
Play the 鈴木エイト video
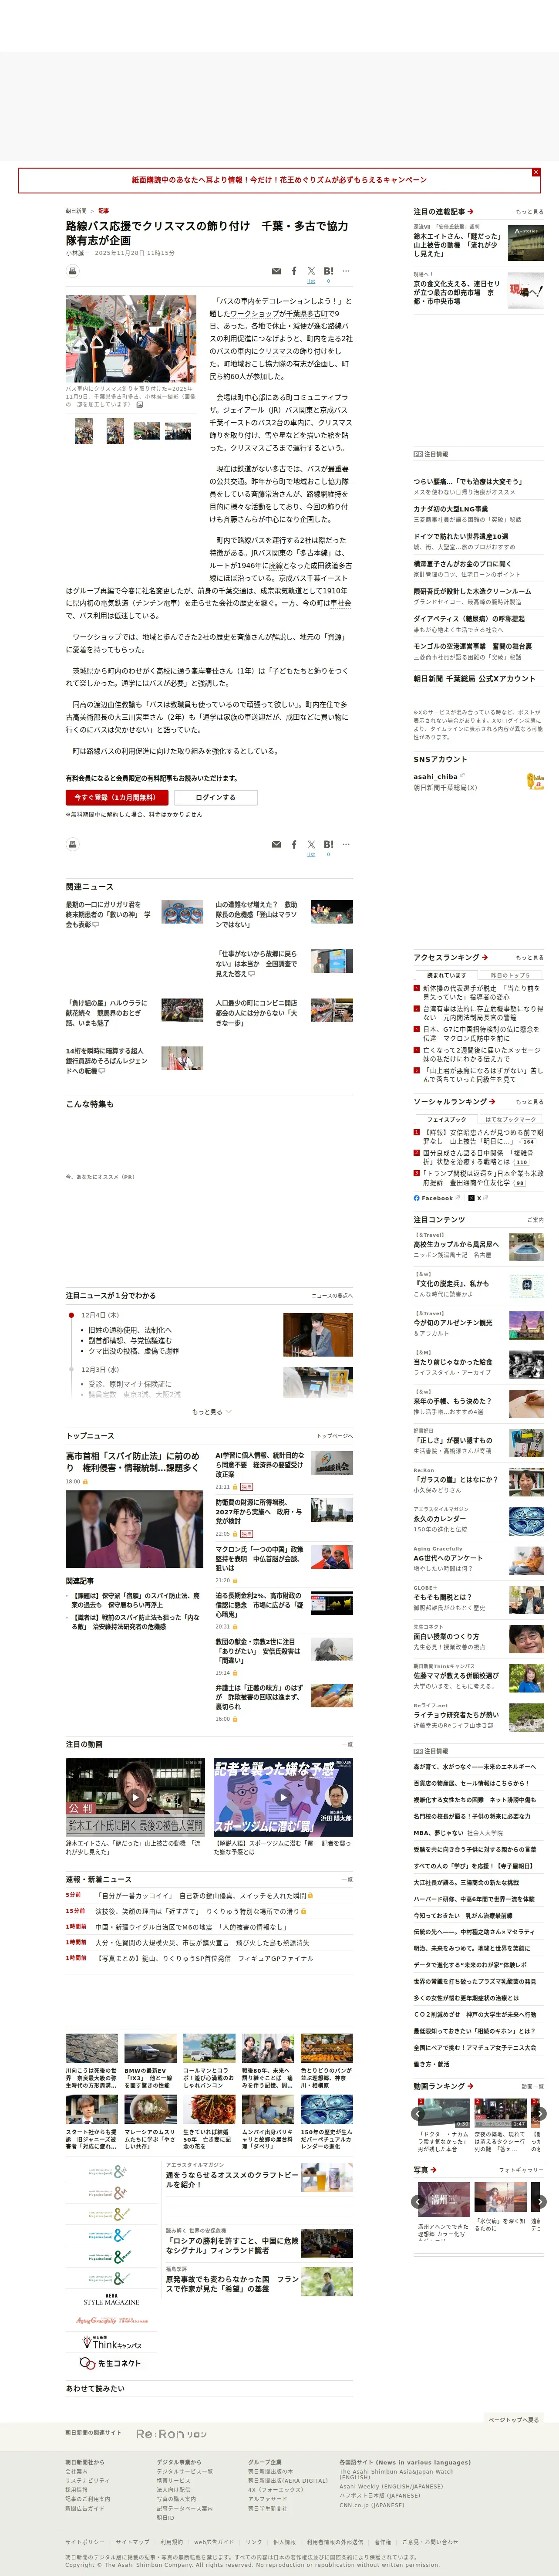pyautogui.click(x=135, y=1797)
